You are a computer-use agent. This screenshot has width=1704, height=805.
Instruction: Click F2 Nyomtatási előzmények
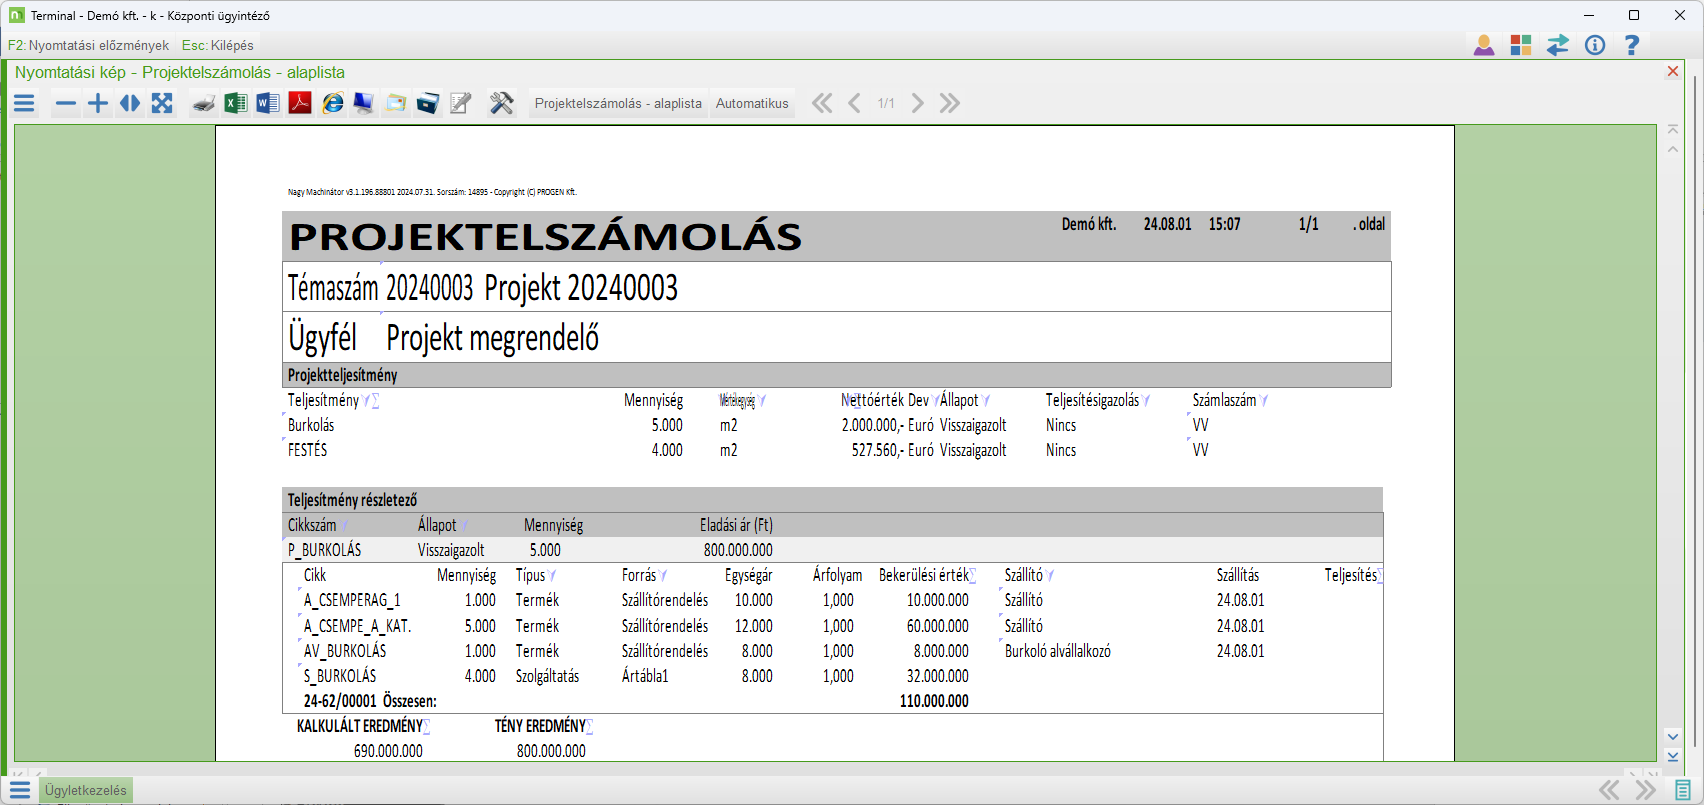88,45
